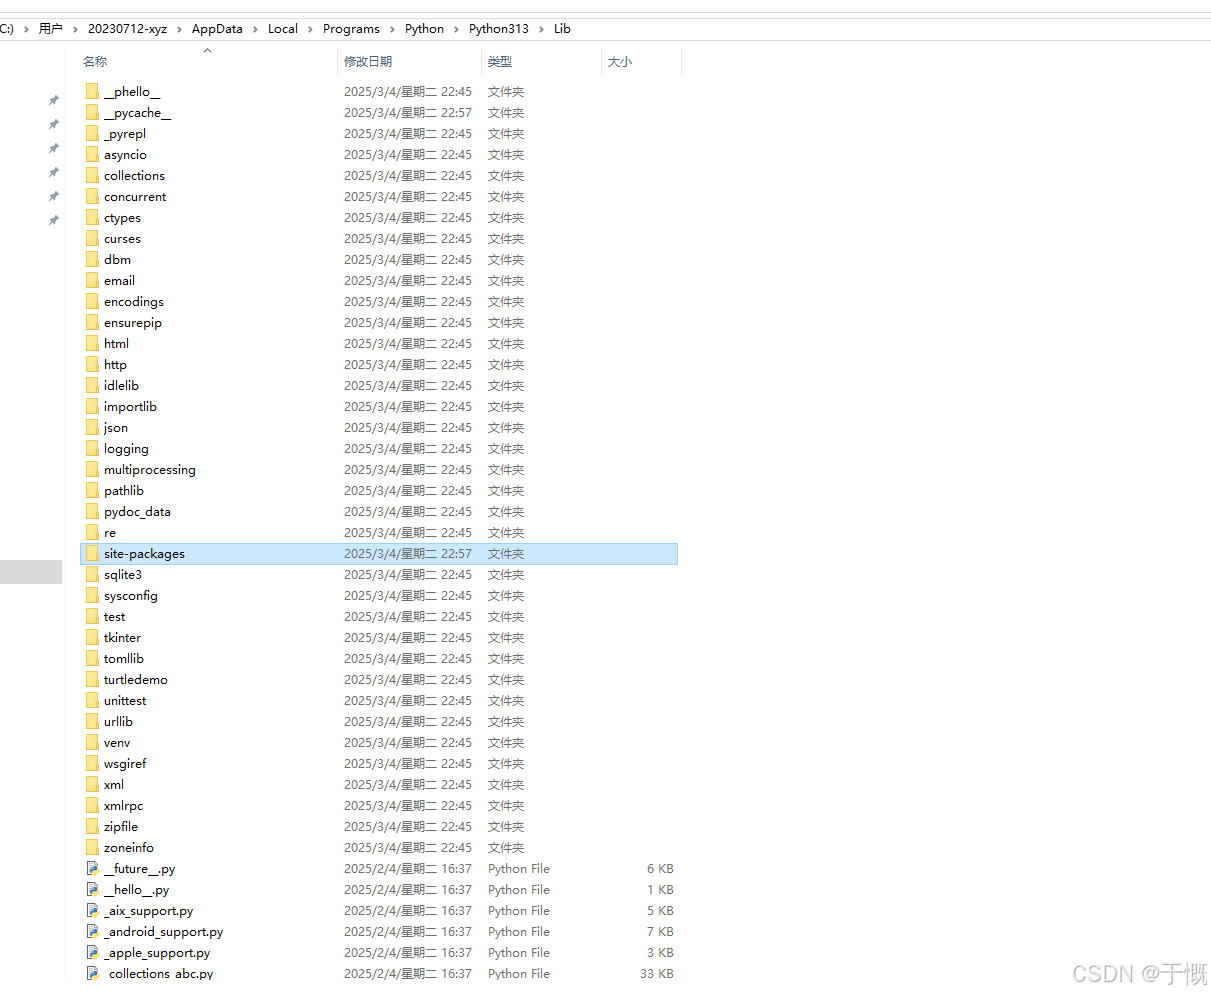This screenshot has width=1211, height=993.
Task: Click the tkinter folder icon
Action: click(x=92, y=638)
